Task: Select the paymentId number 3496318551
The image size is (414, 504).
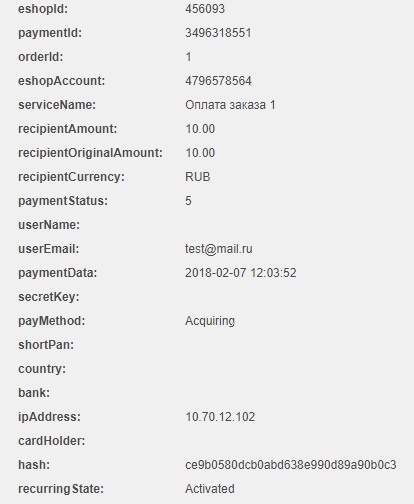Action: click(x=218, y=33)
